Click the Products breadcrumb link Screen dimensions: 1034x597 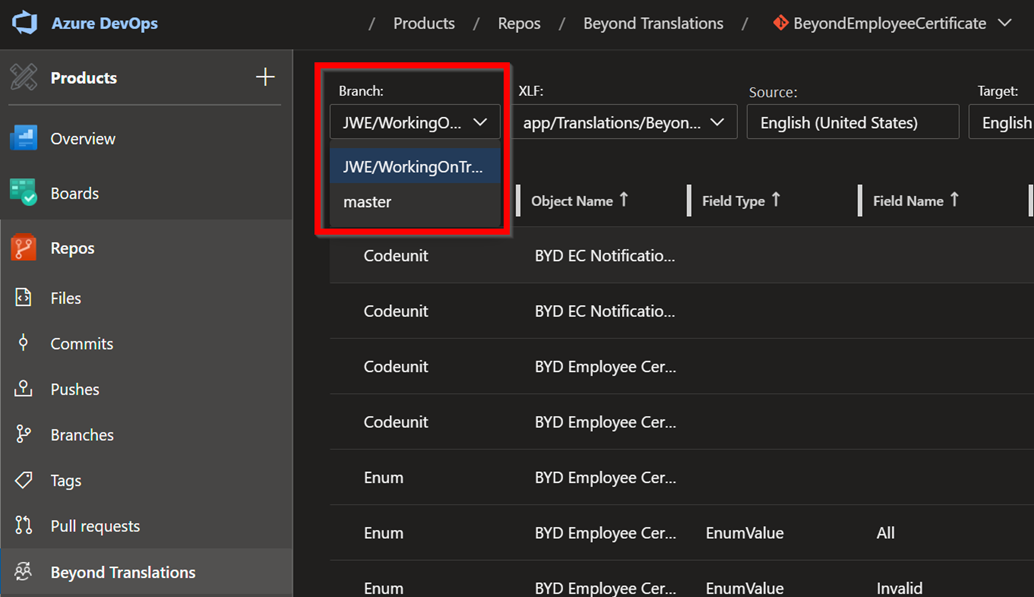pos(424,23)
